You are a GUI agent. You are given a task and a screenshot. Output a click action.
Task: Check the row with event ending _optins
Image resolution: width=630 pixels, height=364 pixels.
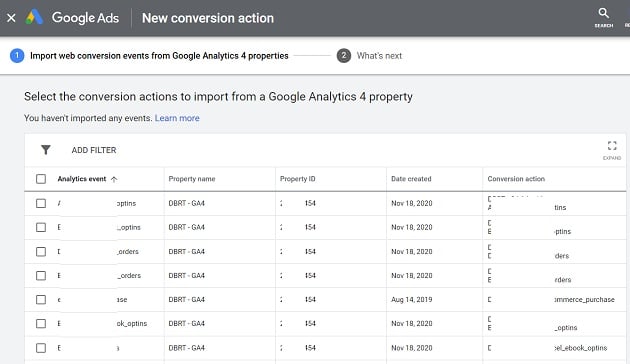(x=41, y=227)
